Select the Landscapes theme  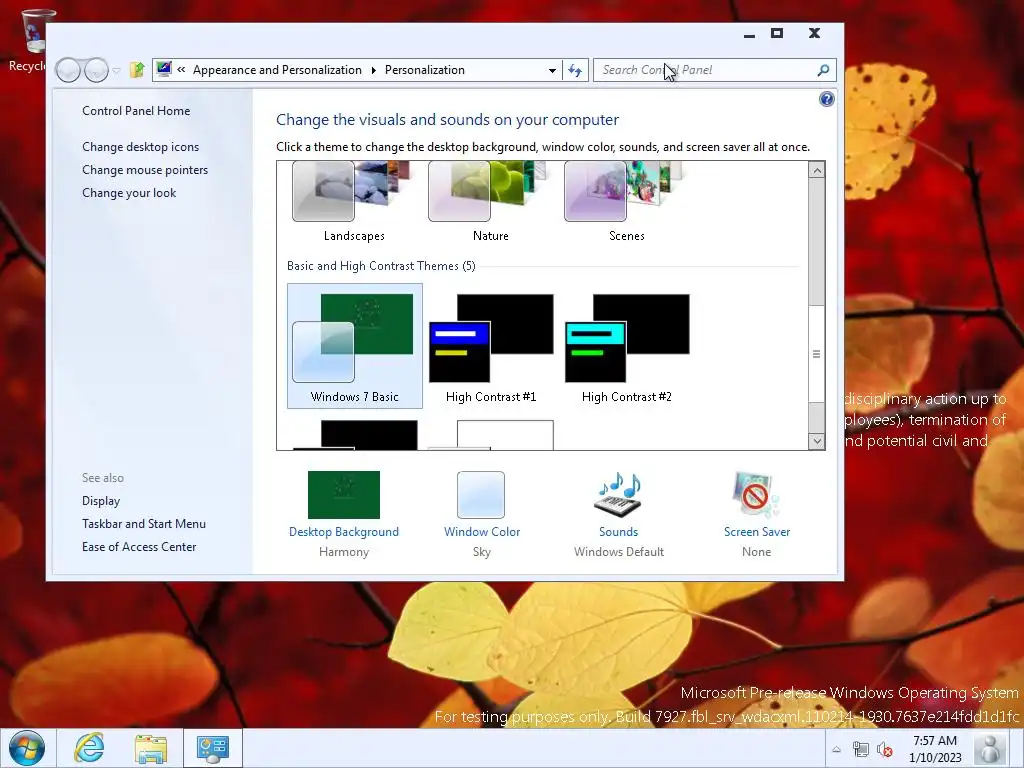pyautogui.click(x=355, y=202)
